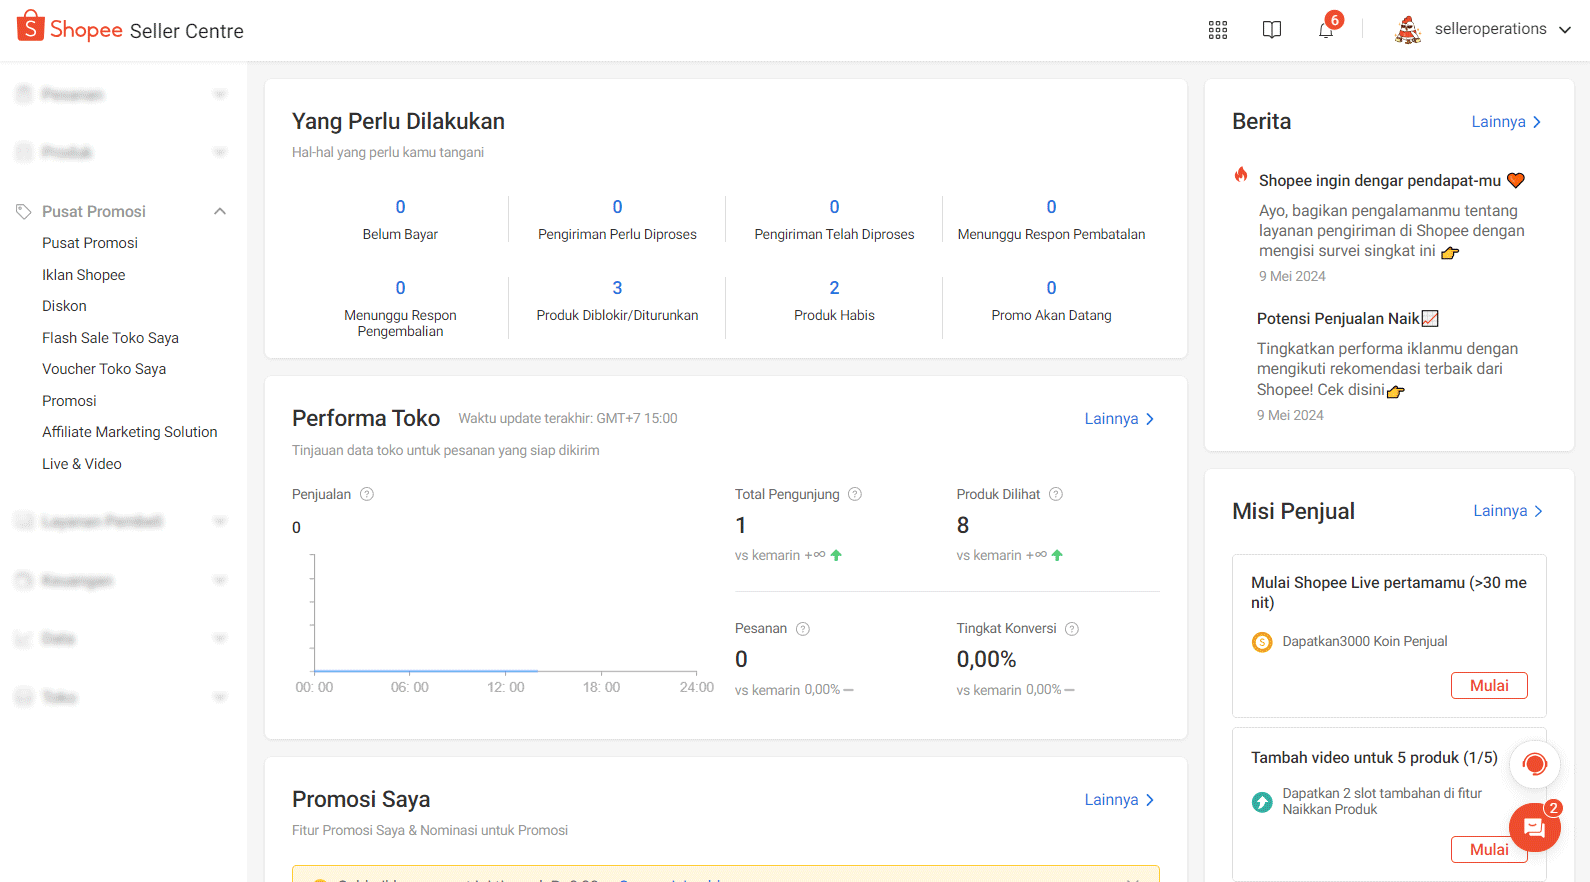The height and width of the screenshot is (882, 1590).
Task: Click the Produk Dilihat info icon
Action: (x=1056, y=494)
